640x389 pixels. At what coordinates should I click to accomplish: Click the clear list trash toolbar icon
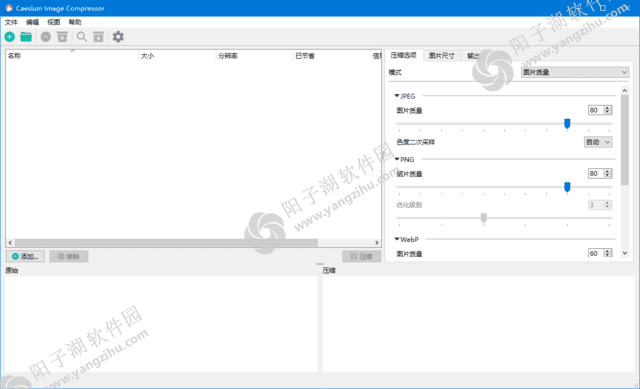(x=62, y=37)
